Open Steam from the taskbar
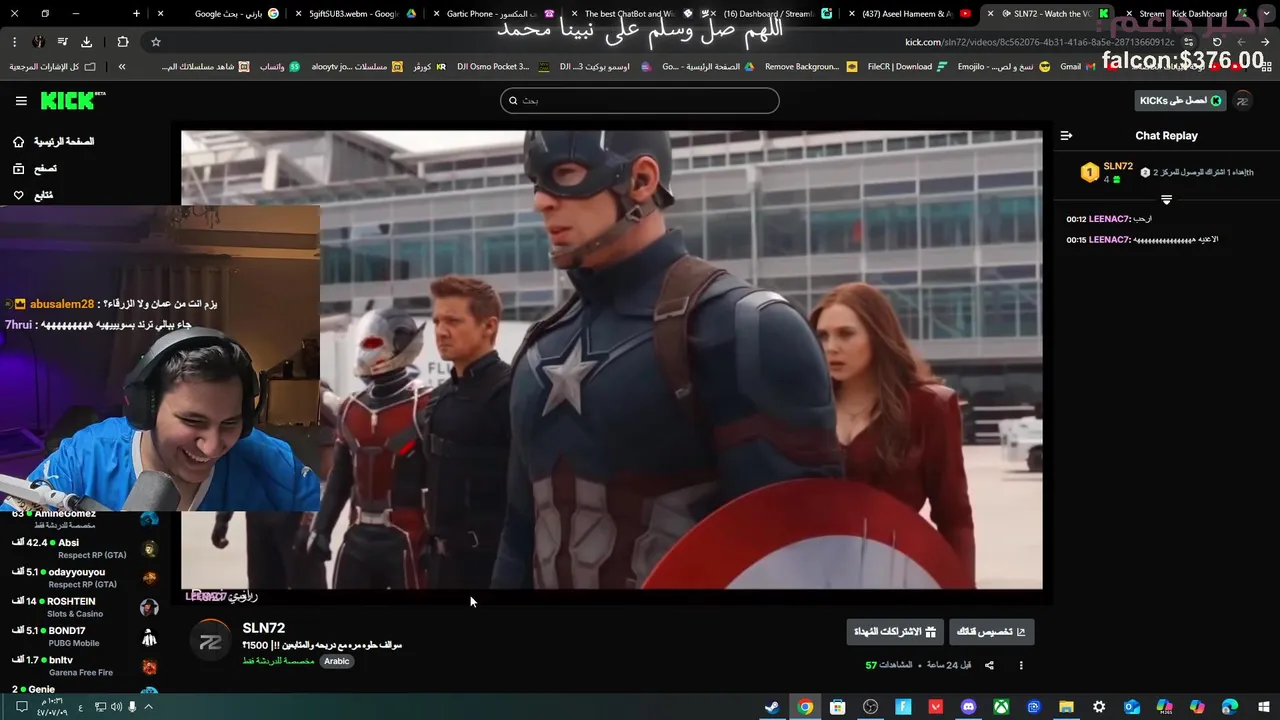Image resolution: width=1280 pixels, height=720 pixels. pos(772,707)
